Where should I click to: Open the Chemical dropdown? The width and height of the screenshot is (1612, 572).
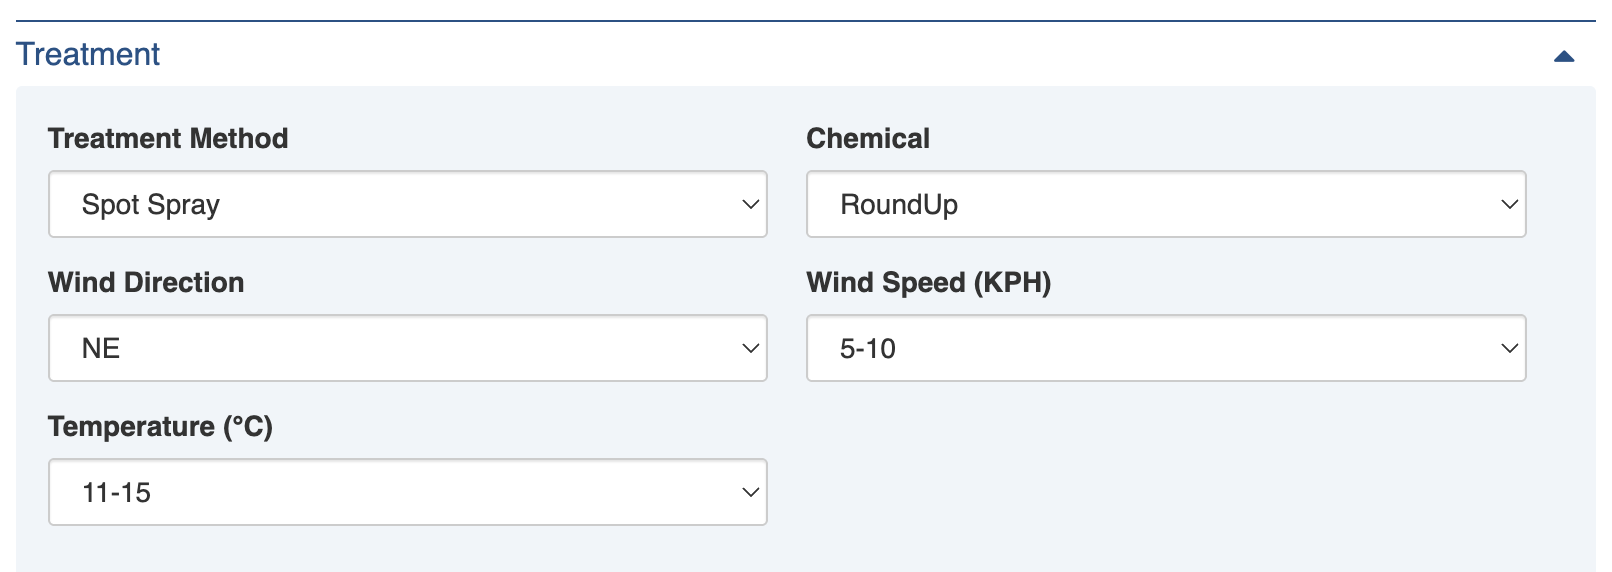point(1165,204)
